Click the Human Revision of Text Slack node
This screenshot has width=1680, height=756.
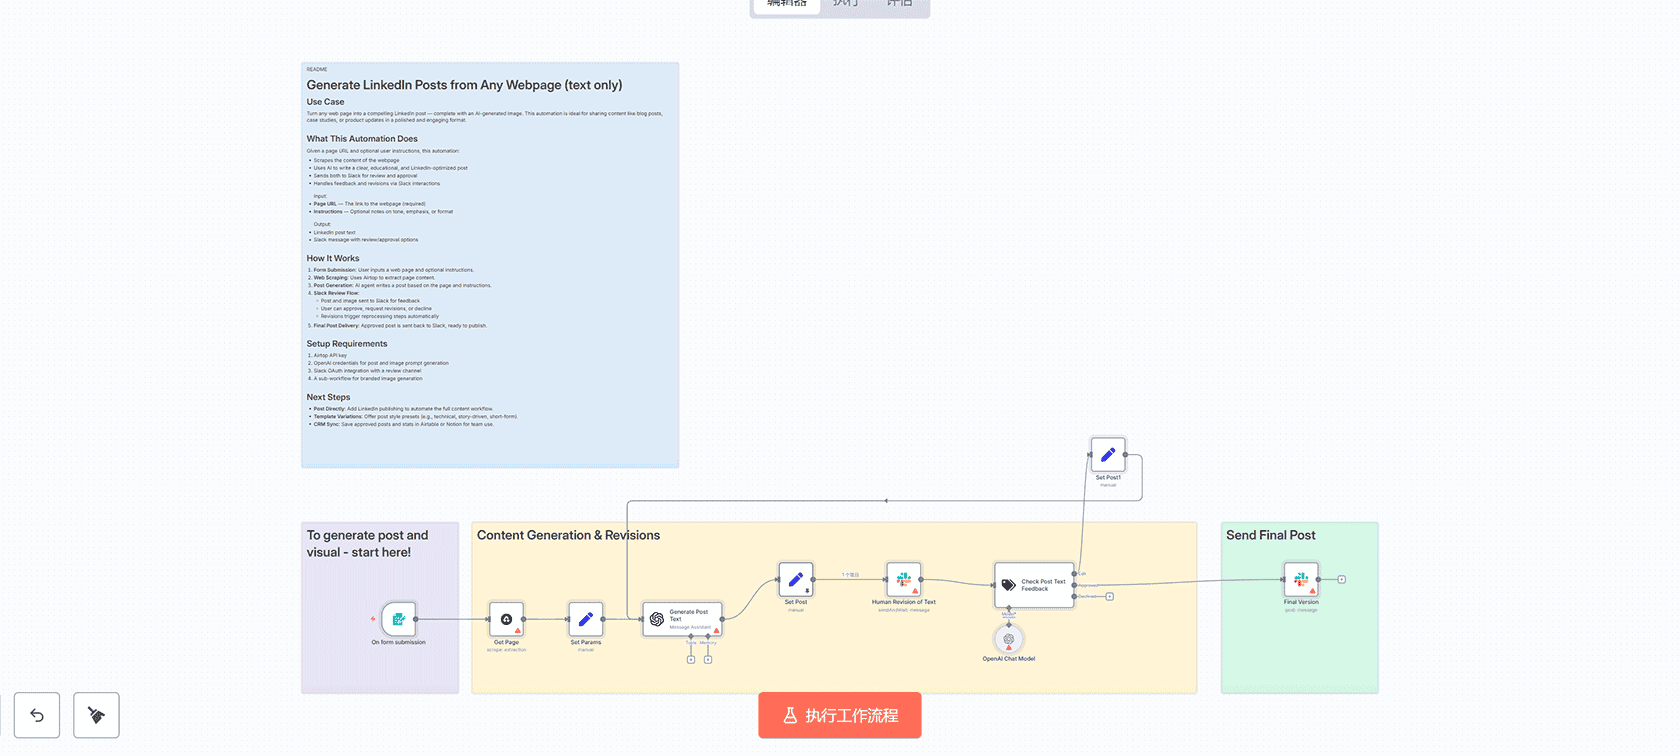click(903, 579)
